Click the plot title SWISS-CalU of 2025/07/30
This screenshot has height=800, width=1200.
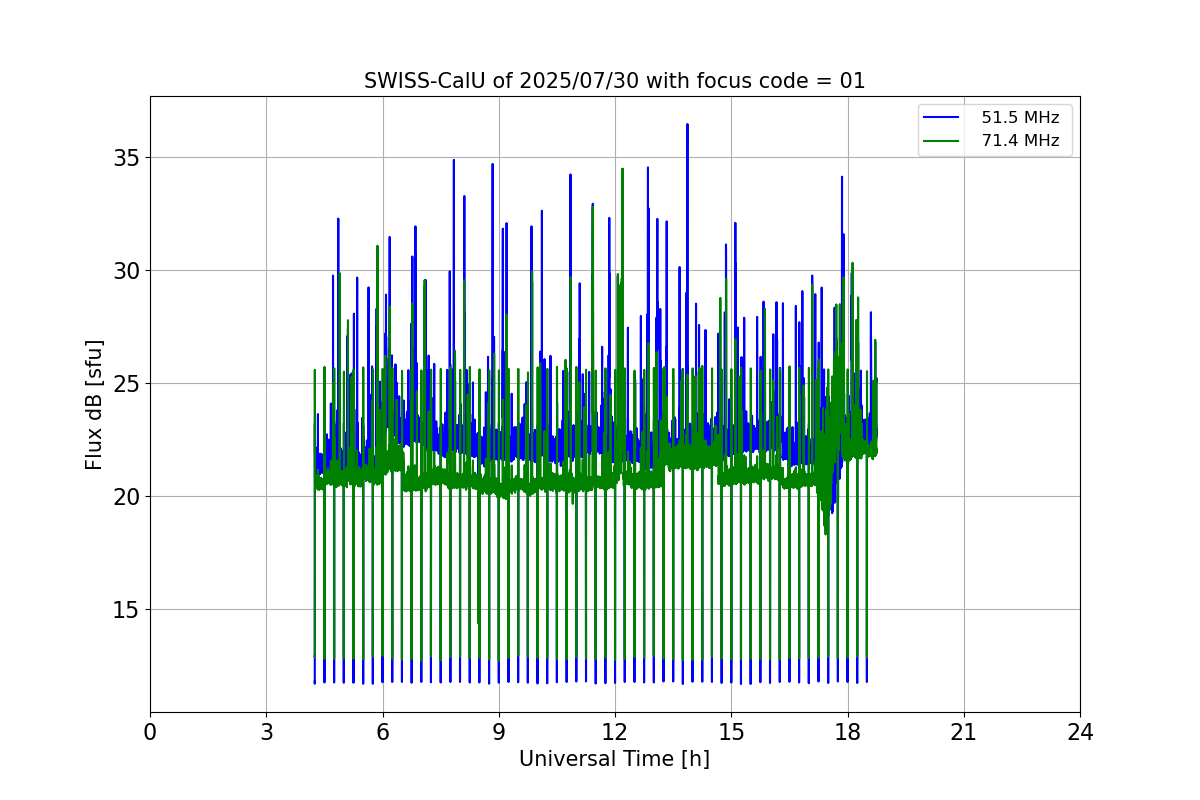(x=614, y=81)
